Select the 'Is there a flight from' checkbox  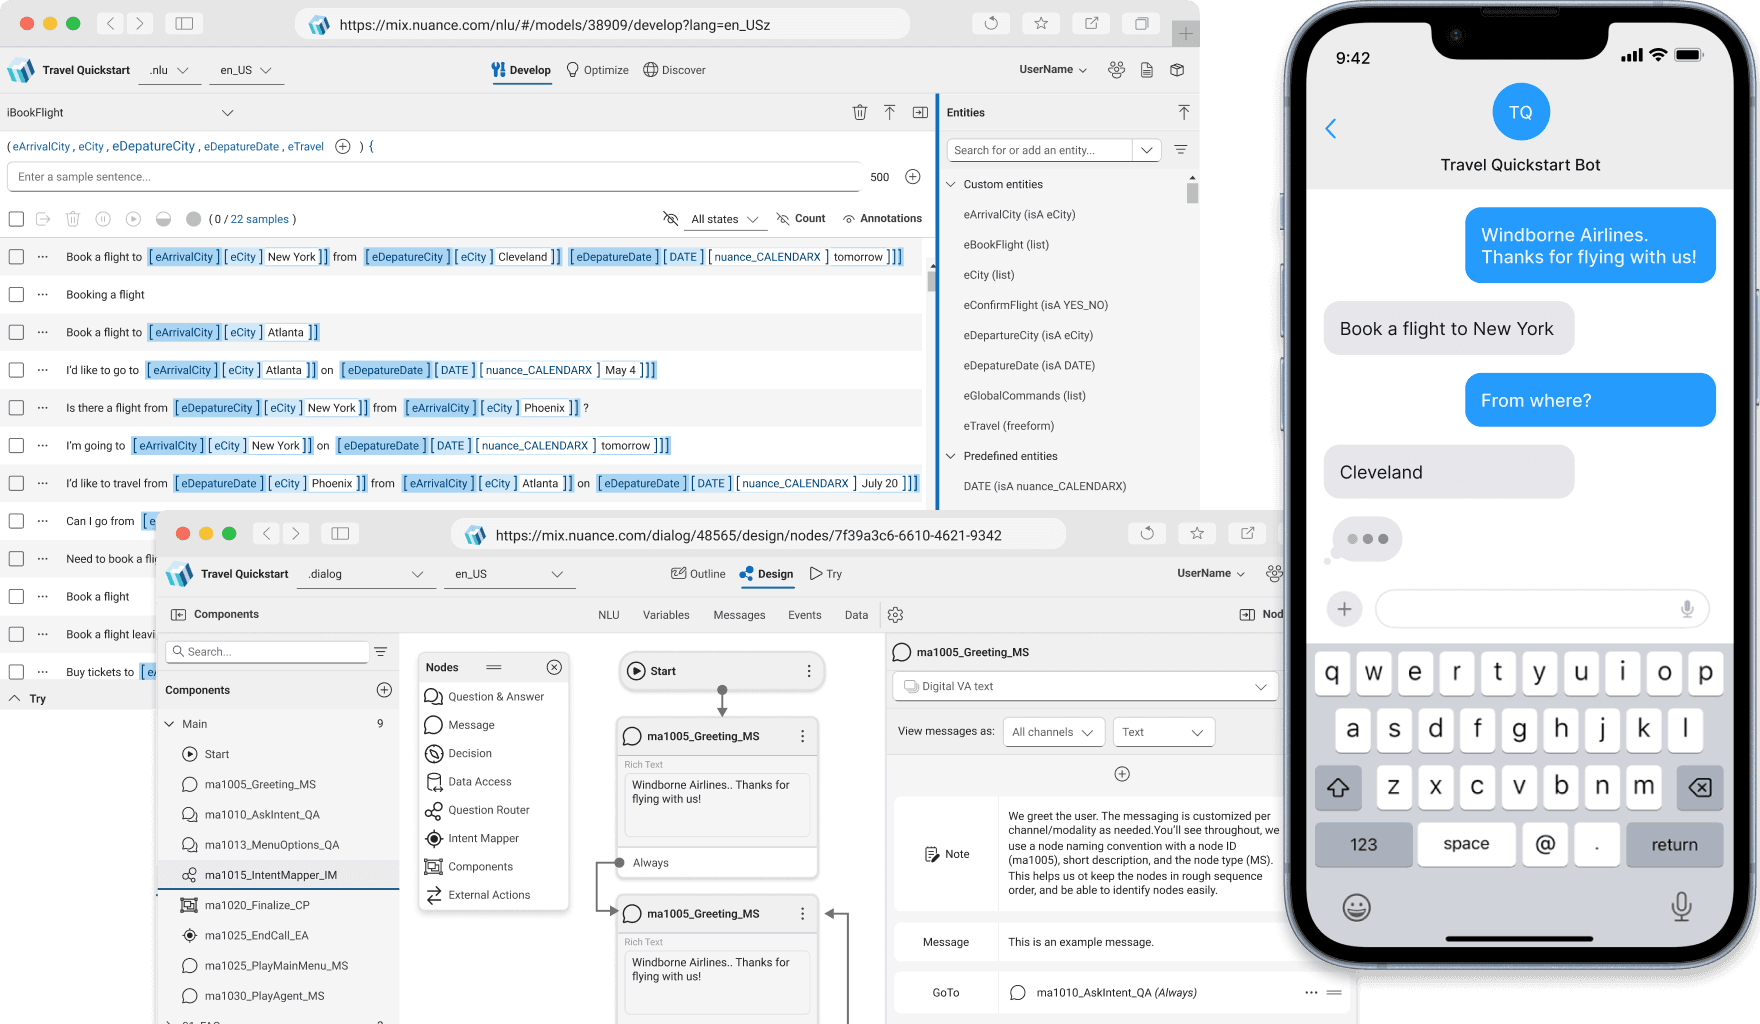(x=16, y=408)
